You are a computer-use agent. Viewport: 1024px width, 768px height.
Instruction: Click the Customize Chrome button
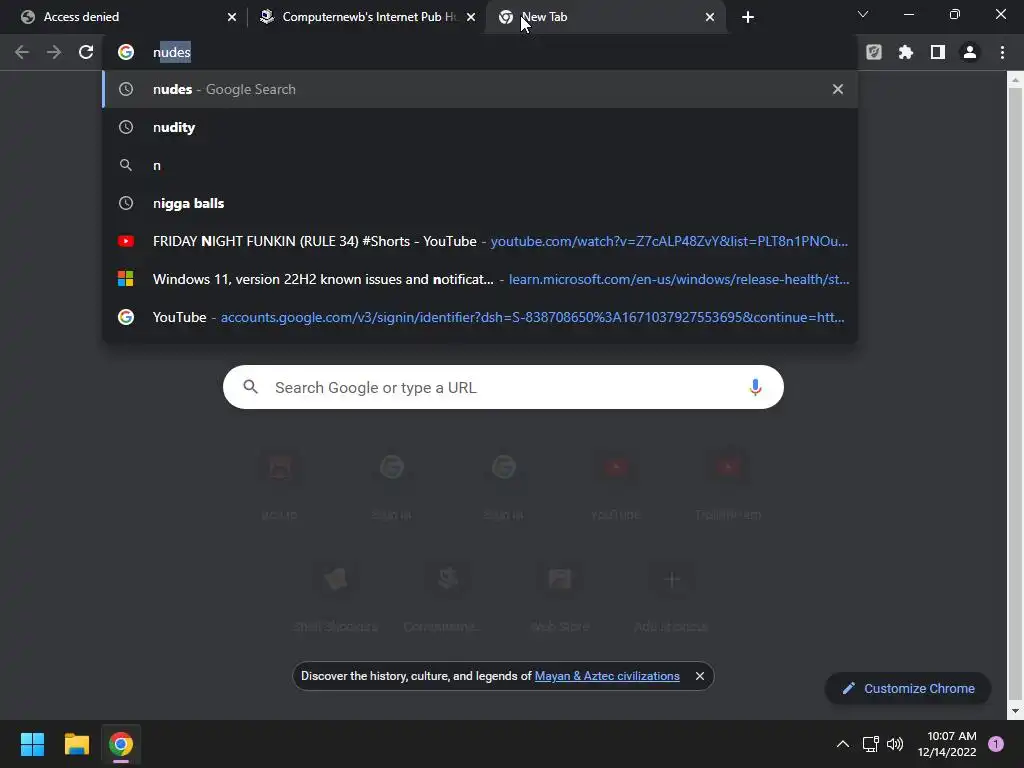pyautogui.click(x=908, y=688)
